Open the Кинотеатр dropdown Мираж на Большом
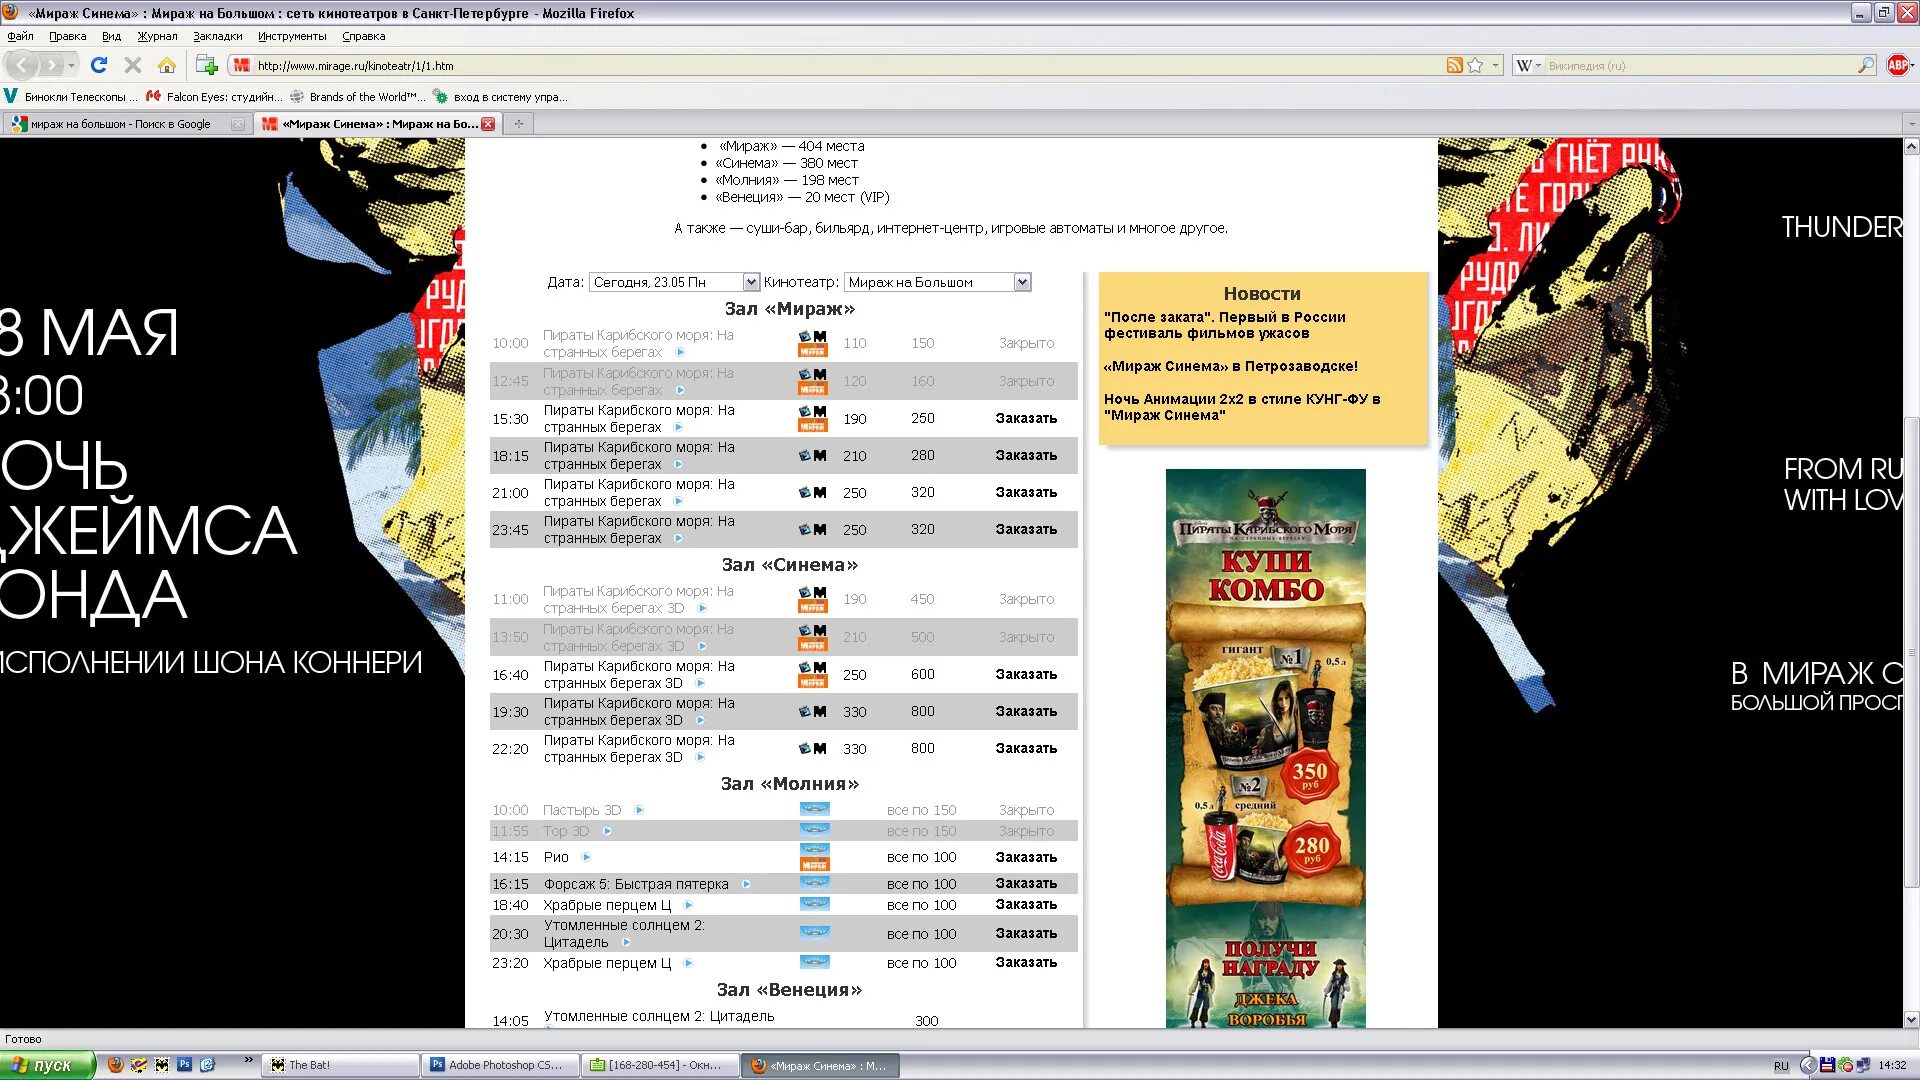 (937, 282)
